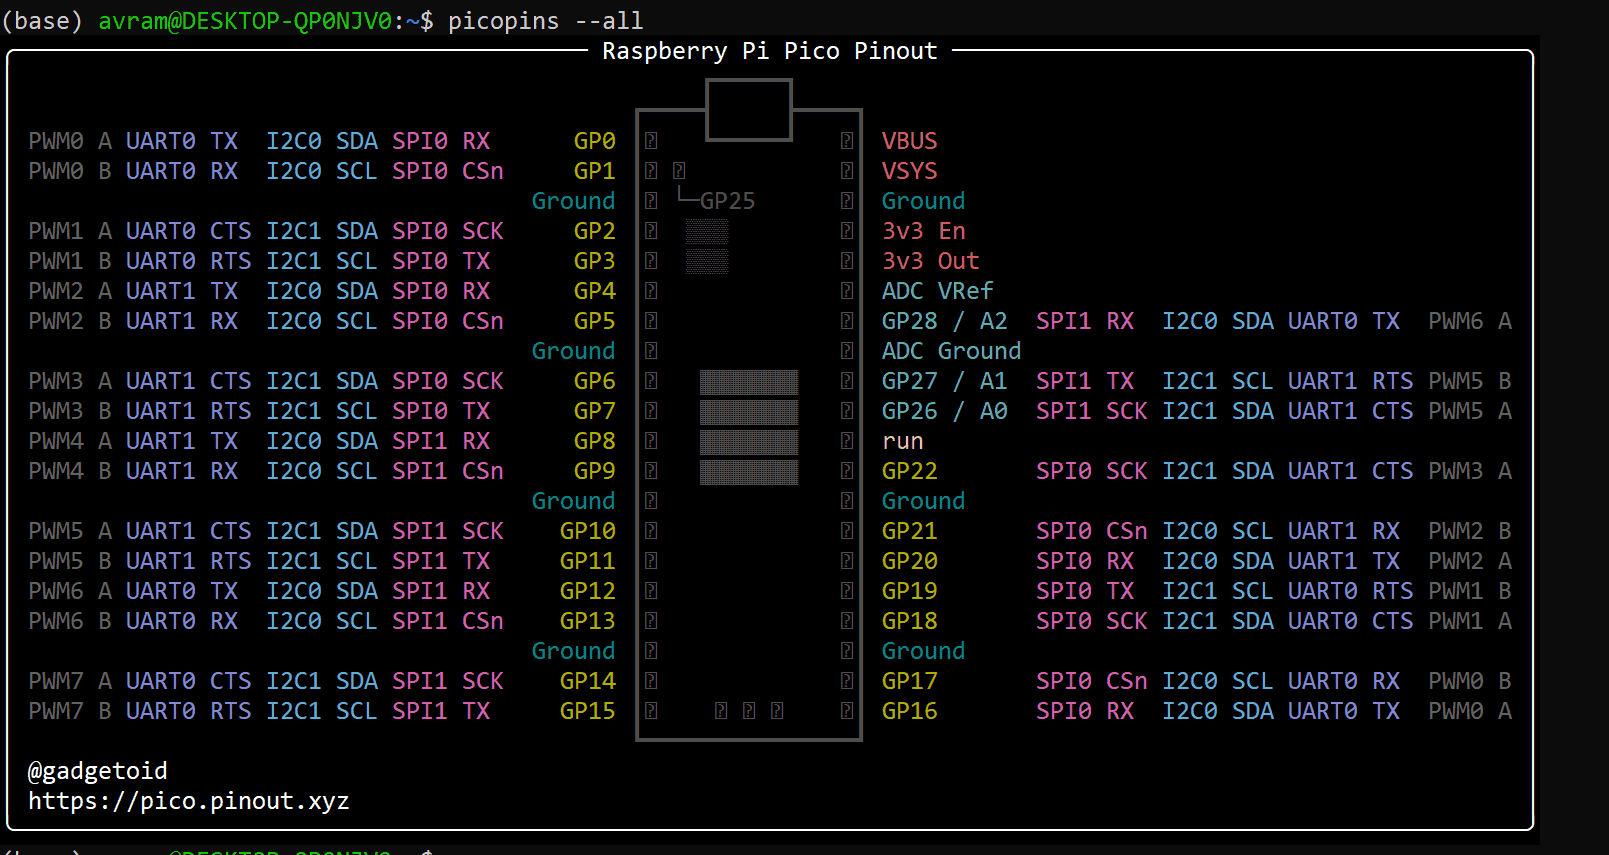Click the ADC VRef label
This screenshot has width=1609, height=855.
(x=938, y=291)
